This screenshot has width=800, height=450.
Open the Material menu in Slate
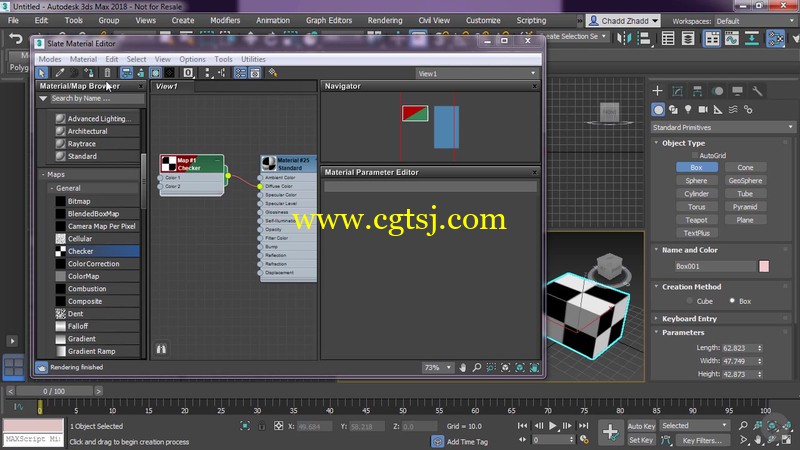coord(83,59)
